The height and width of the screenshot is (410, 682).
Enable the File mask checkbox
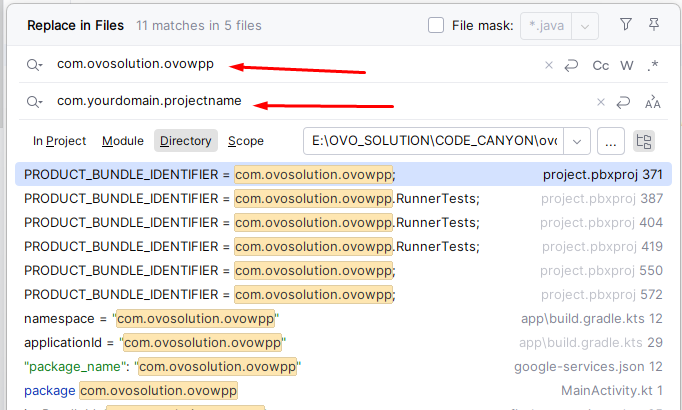click(436, 25)
